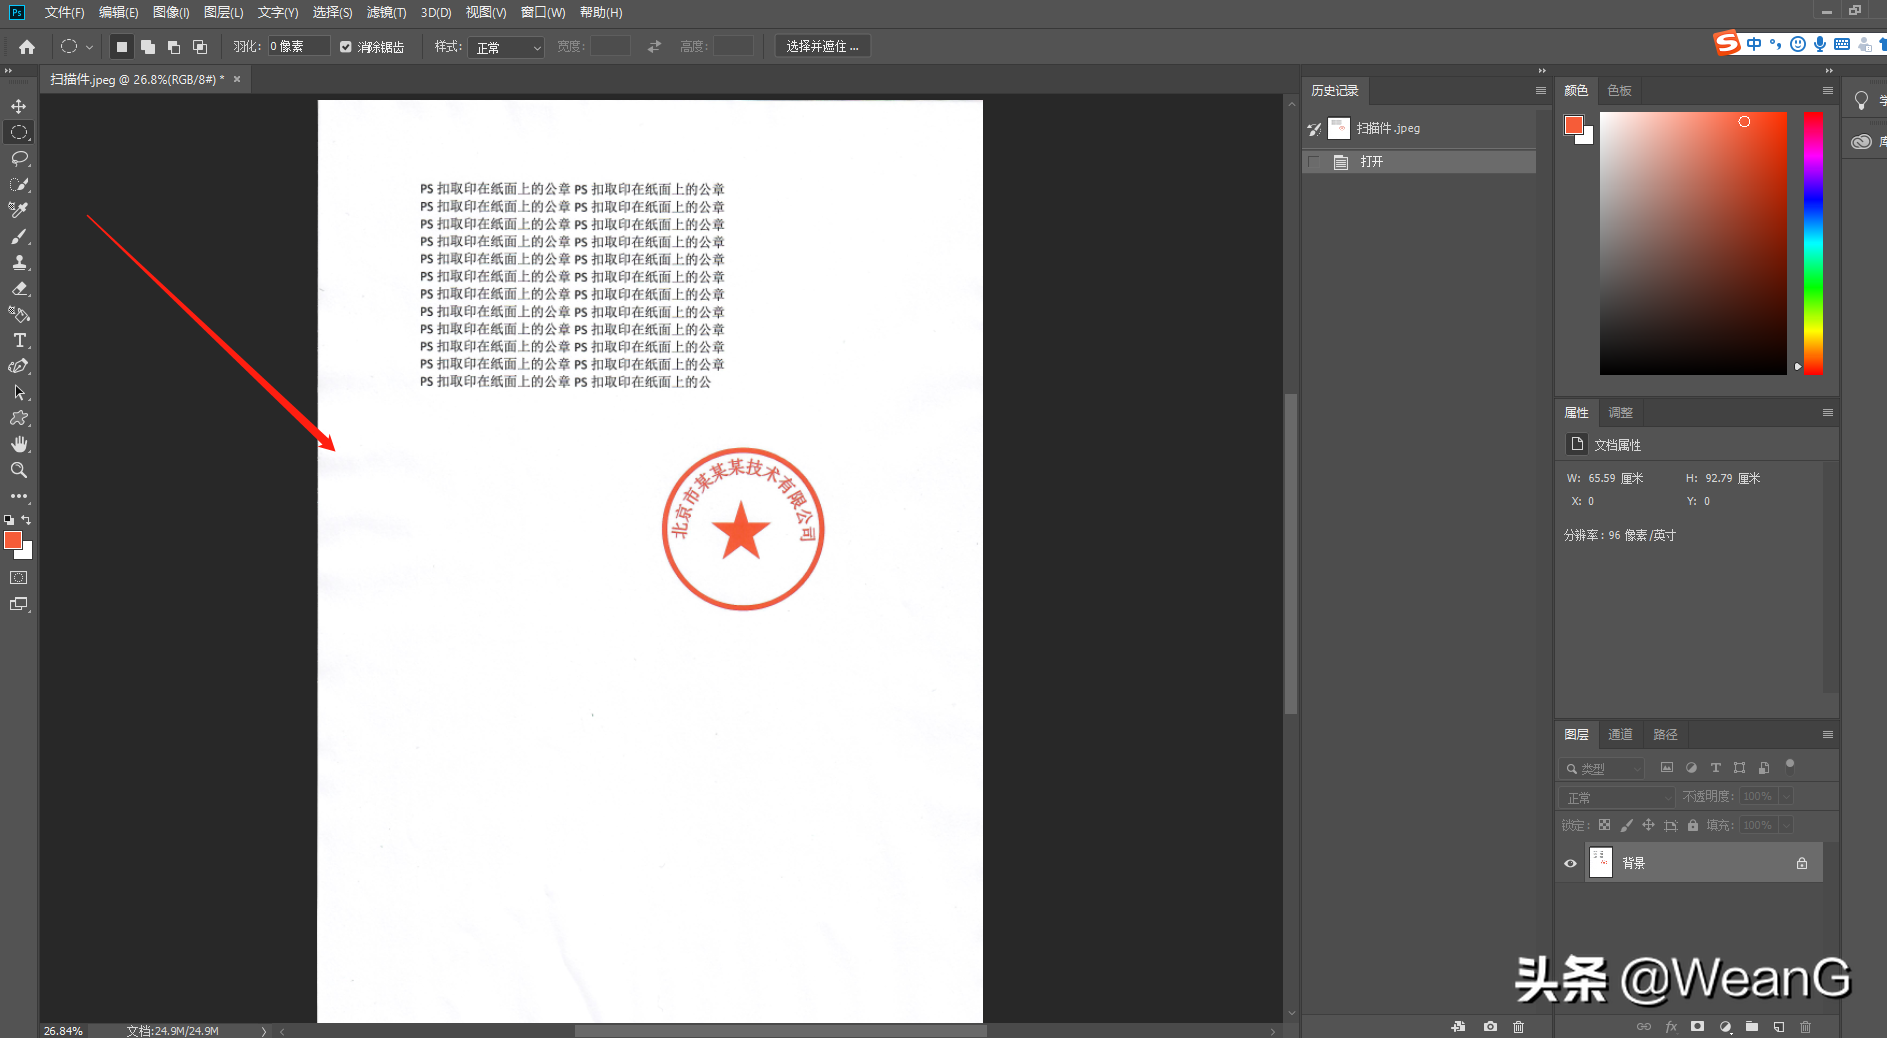The height and width of the screenshot is (1038, 1887).
Task: Select the Eyedropper tool
Action: [19, 210]
